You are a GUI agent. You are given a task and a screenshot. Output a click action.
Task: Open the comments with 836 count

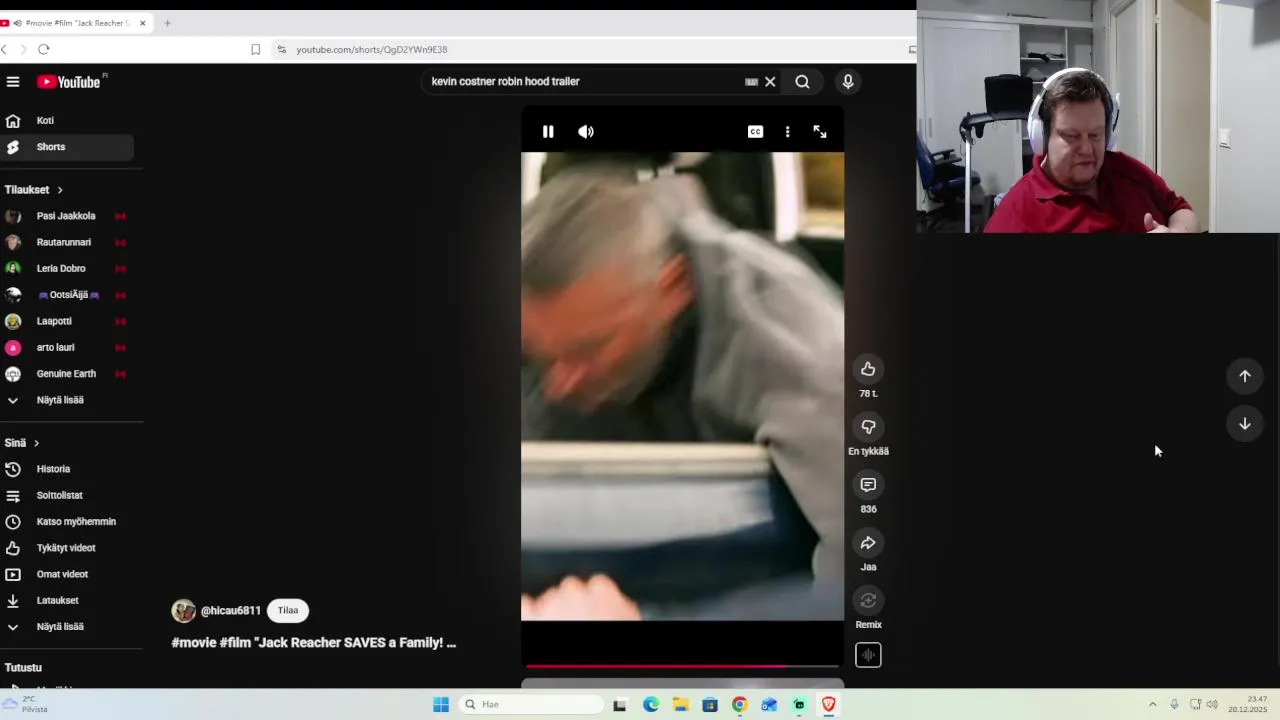click(868, 485)
